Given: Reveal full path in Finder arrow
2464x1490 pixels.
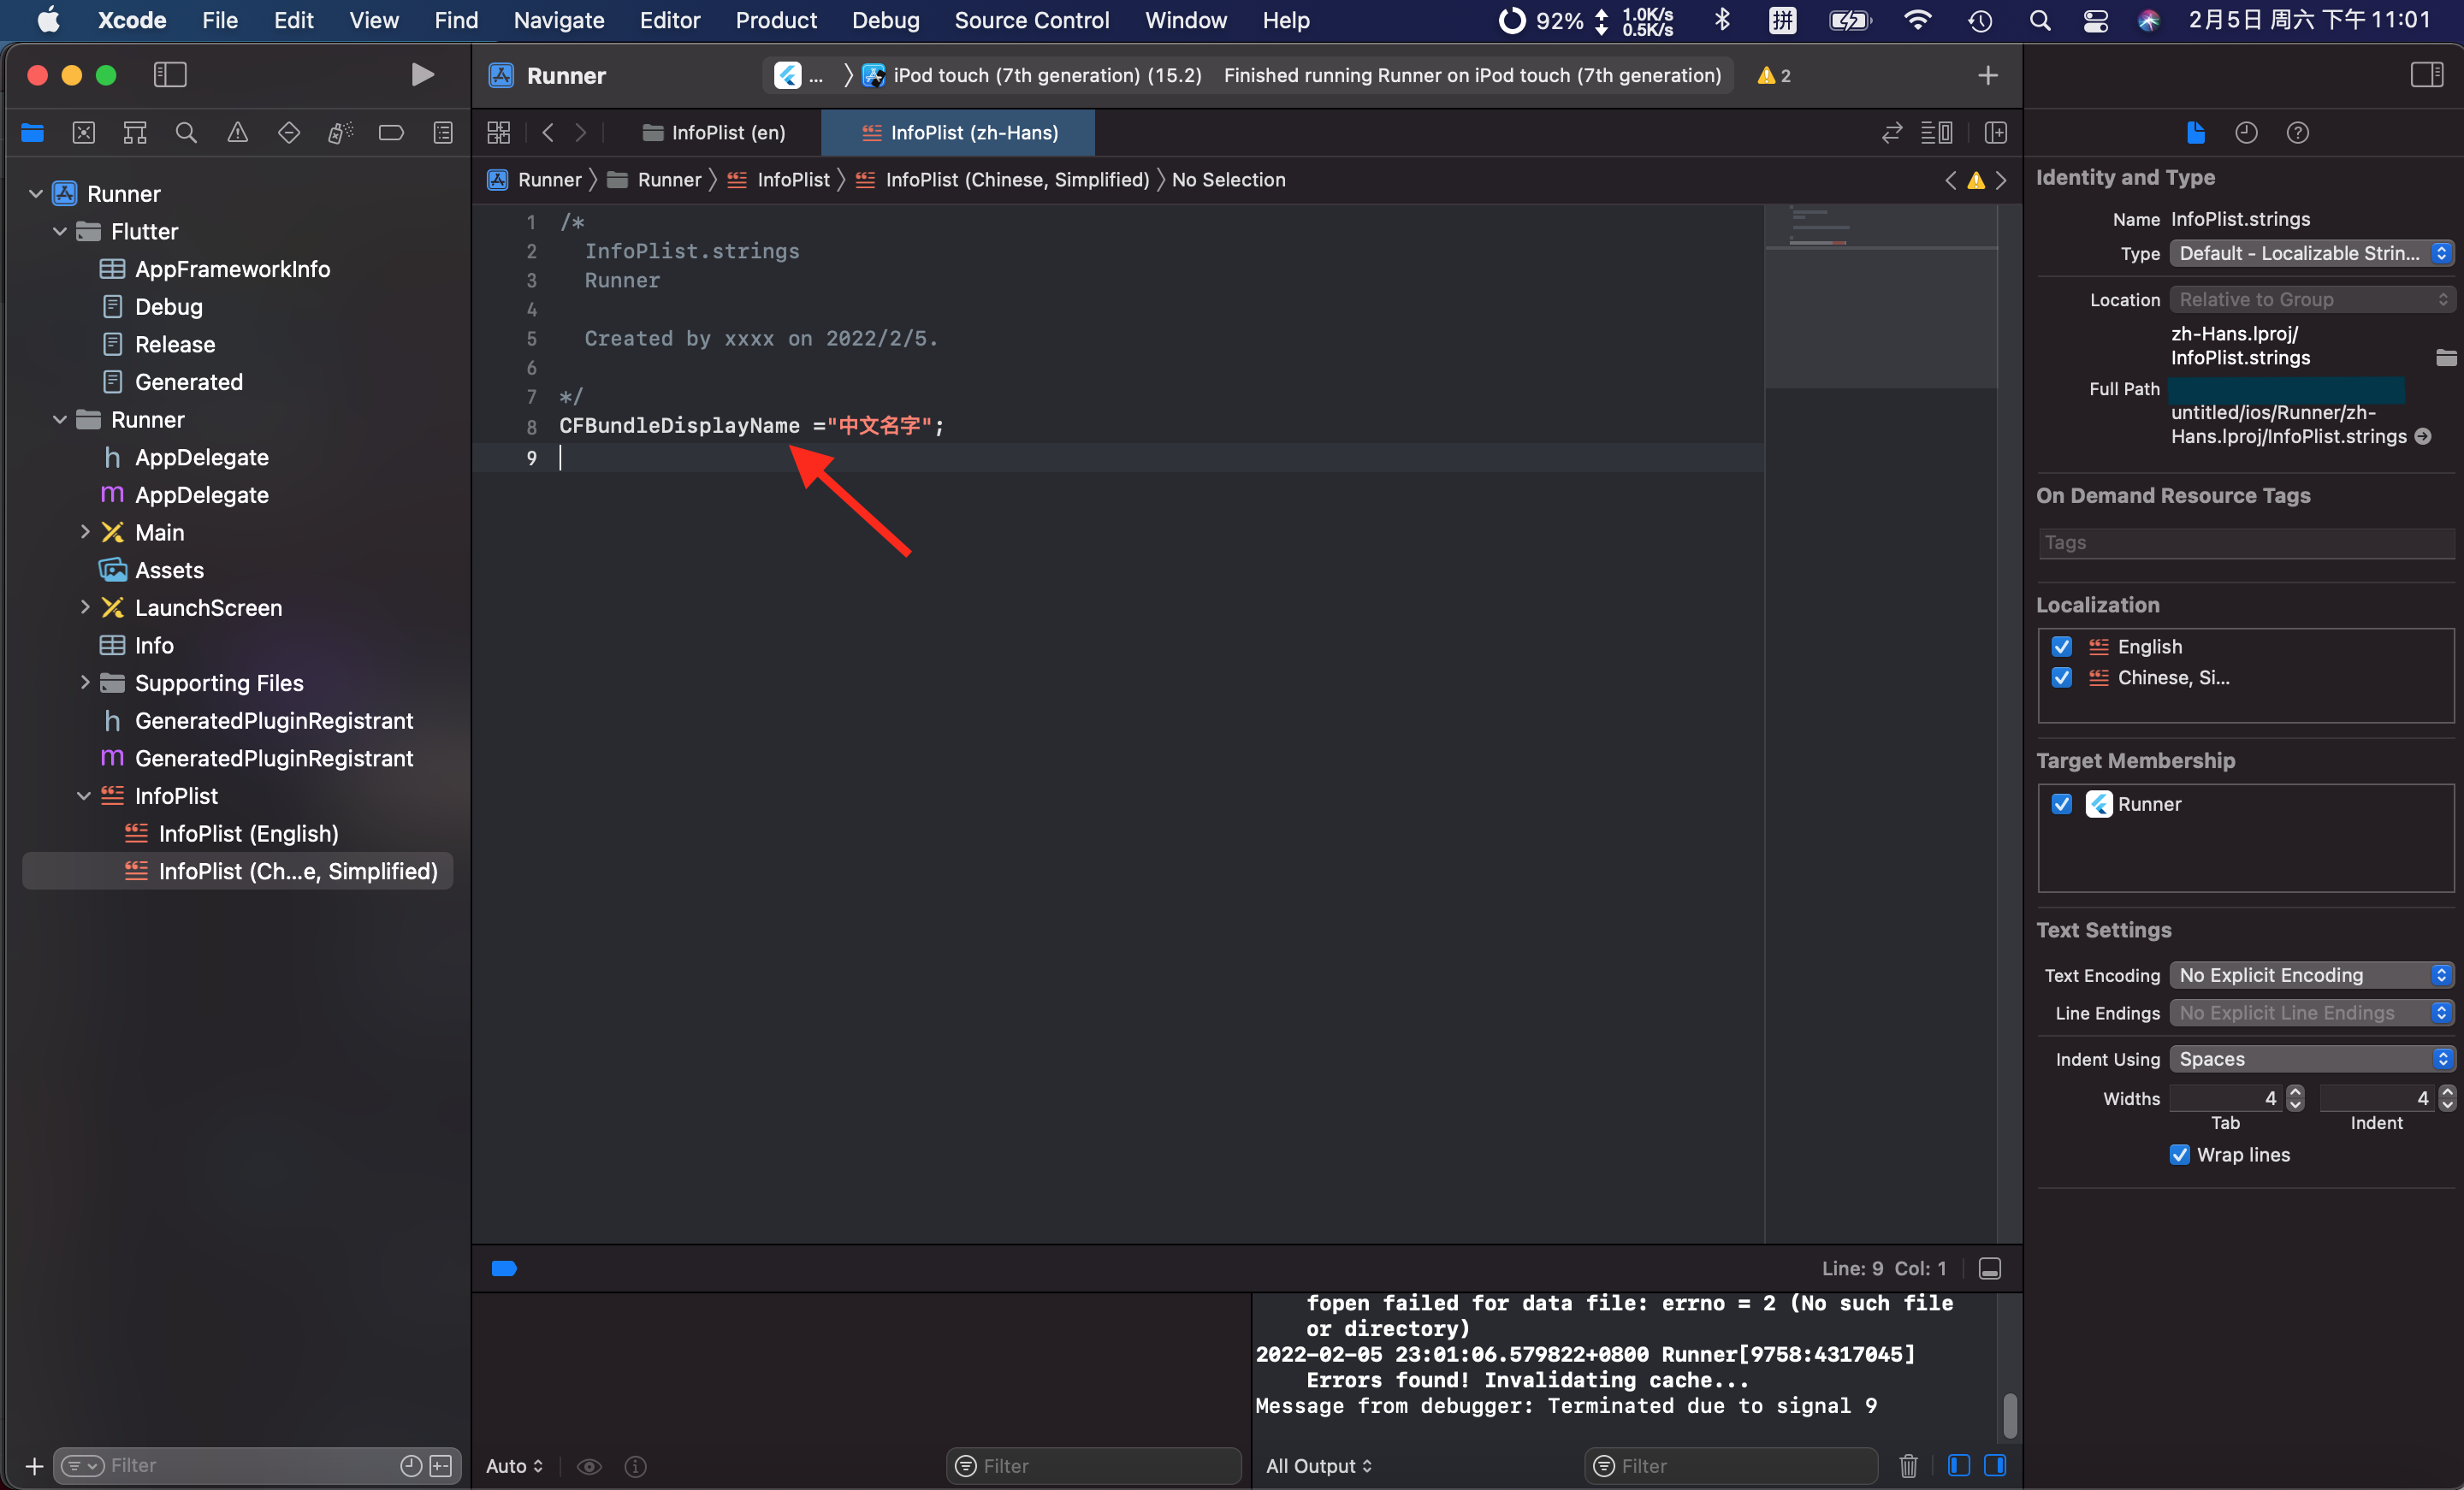Looking at the screenshot, I should [2423, 436].
